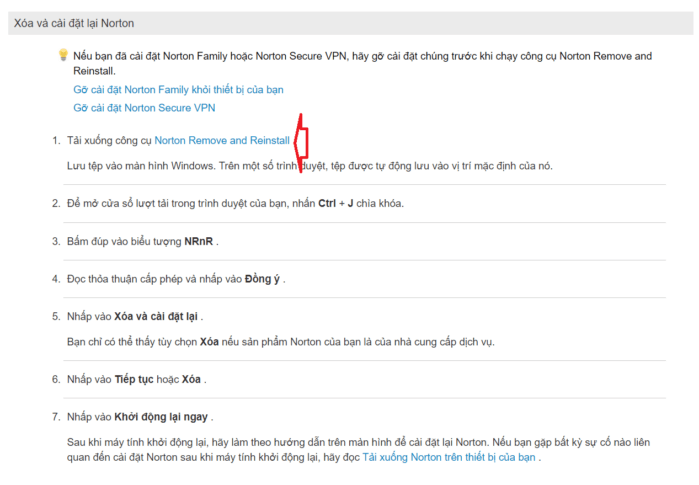Select the bold 'Ctrl + J' shortcut text
This screenshot has width=699, height=485.
click(336, 203)
